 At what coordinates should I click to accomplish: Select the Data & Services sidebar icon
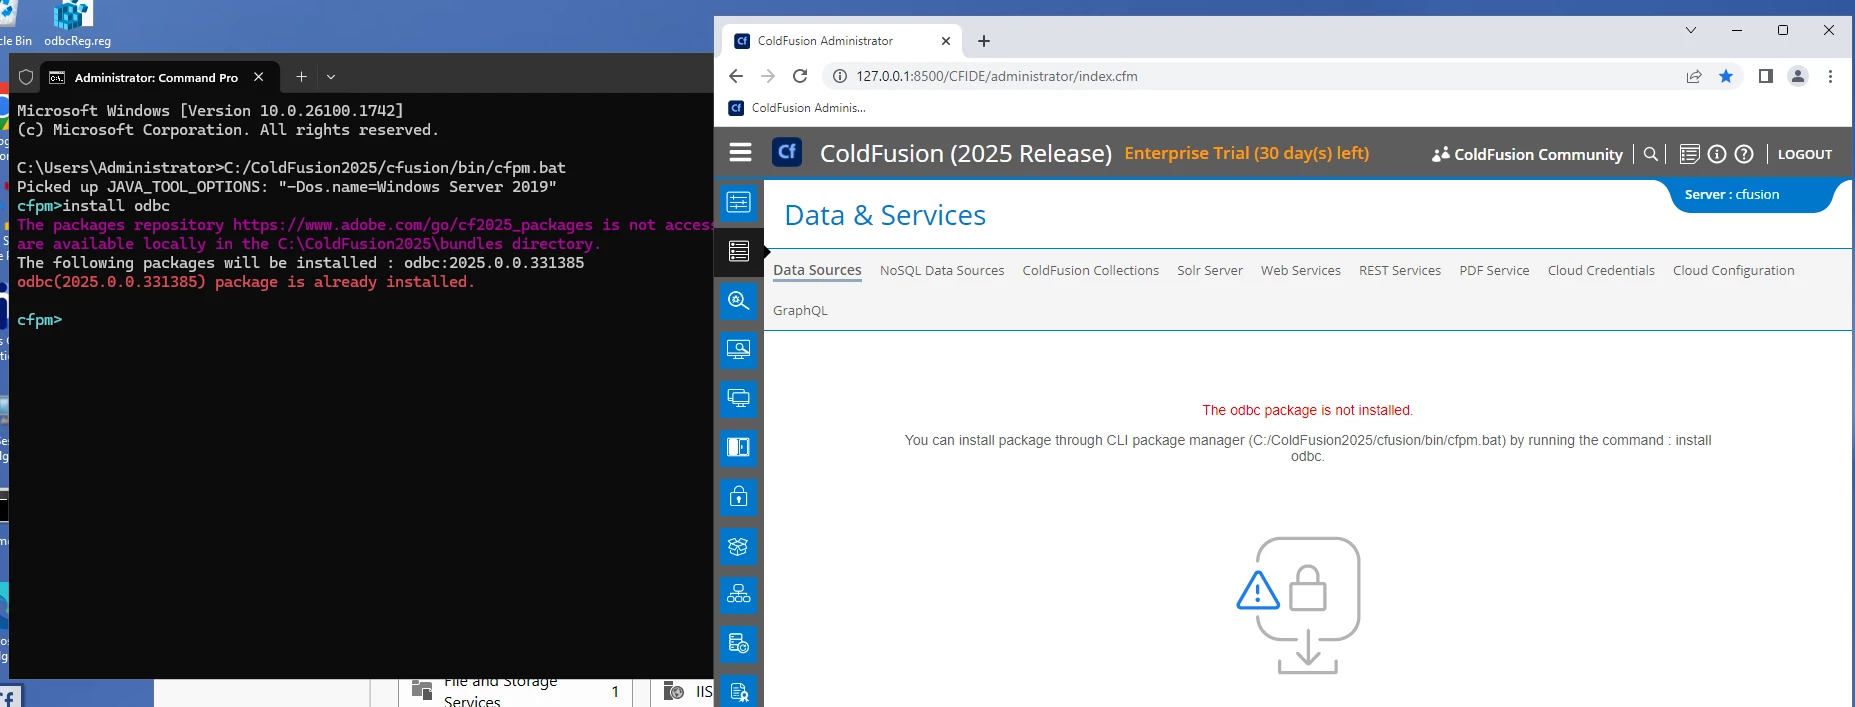(738, 251)
